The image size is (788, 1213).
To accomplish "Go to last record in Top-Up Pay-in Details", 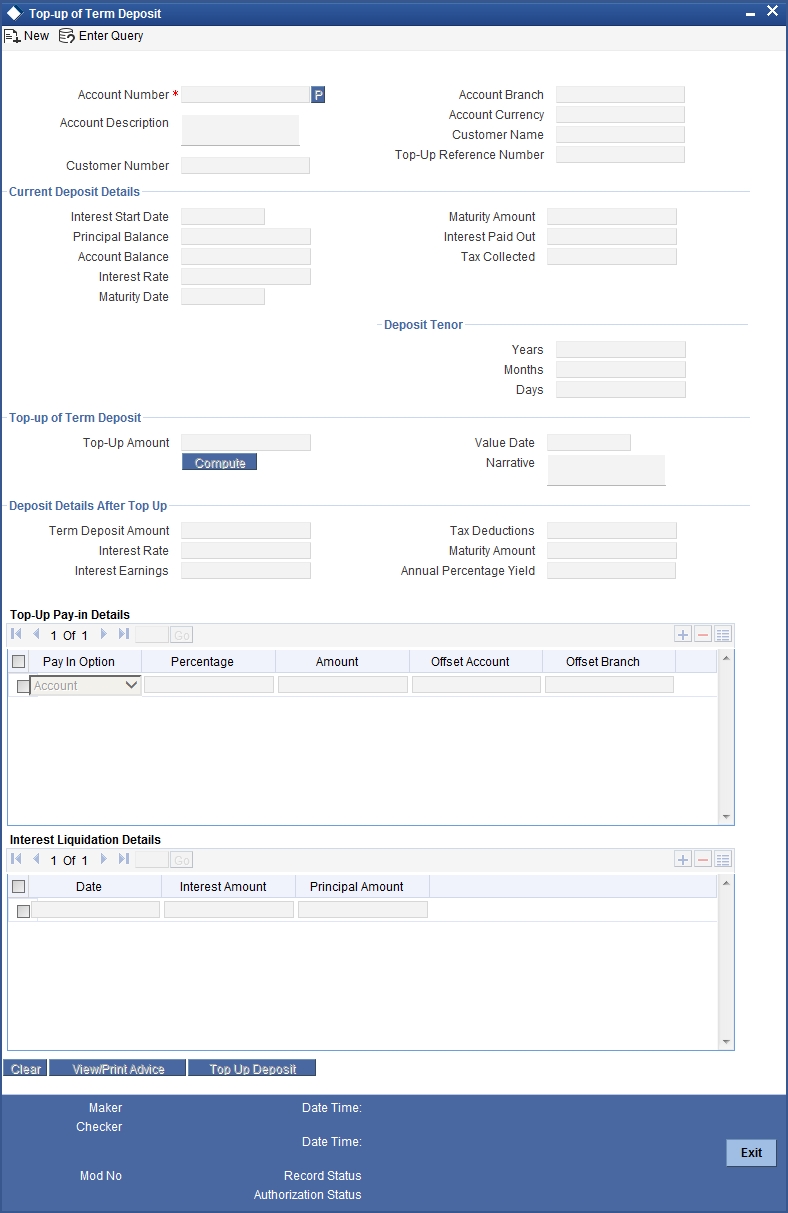I will click(123, 634).
